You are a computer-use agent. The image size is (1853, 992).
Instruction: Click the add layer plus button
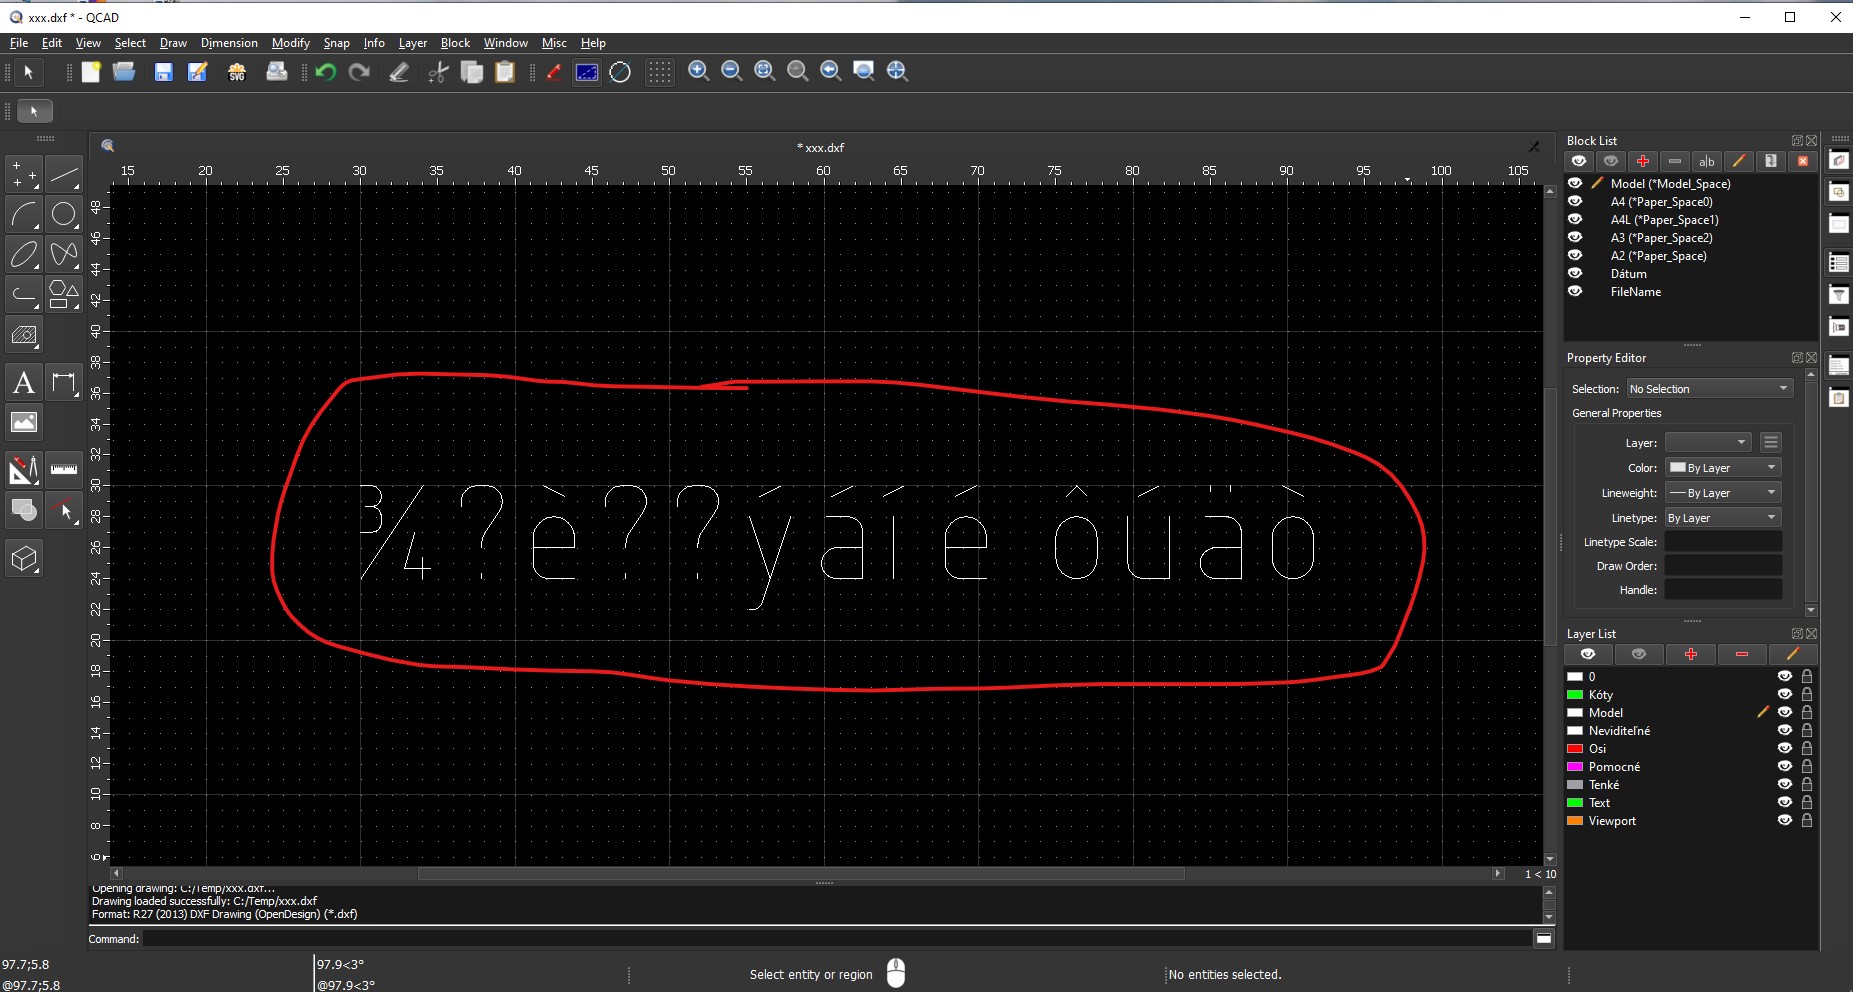1690,654
